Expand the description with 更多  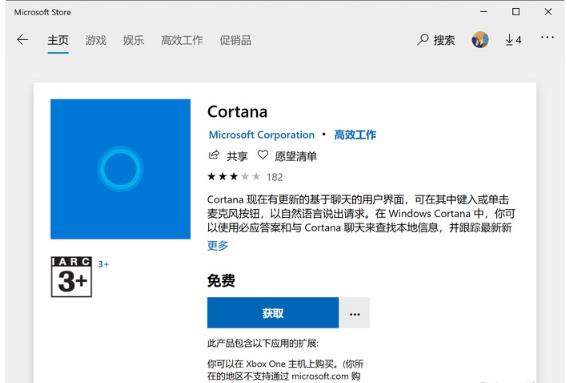(218, 246)
